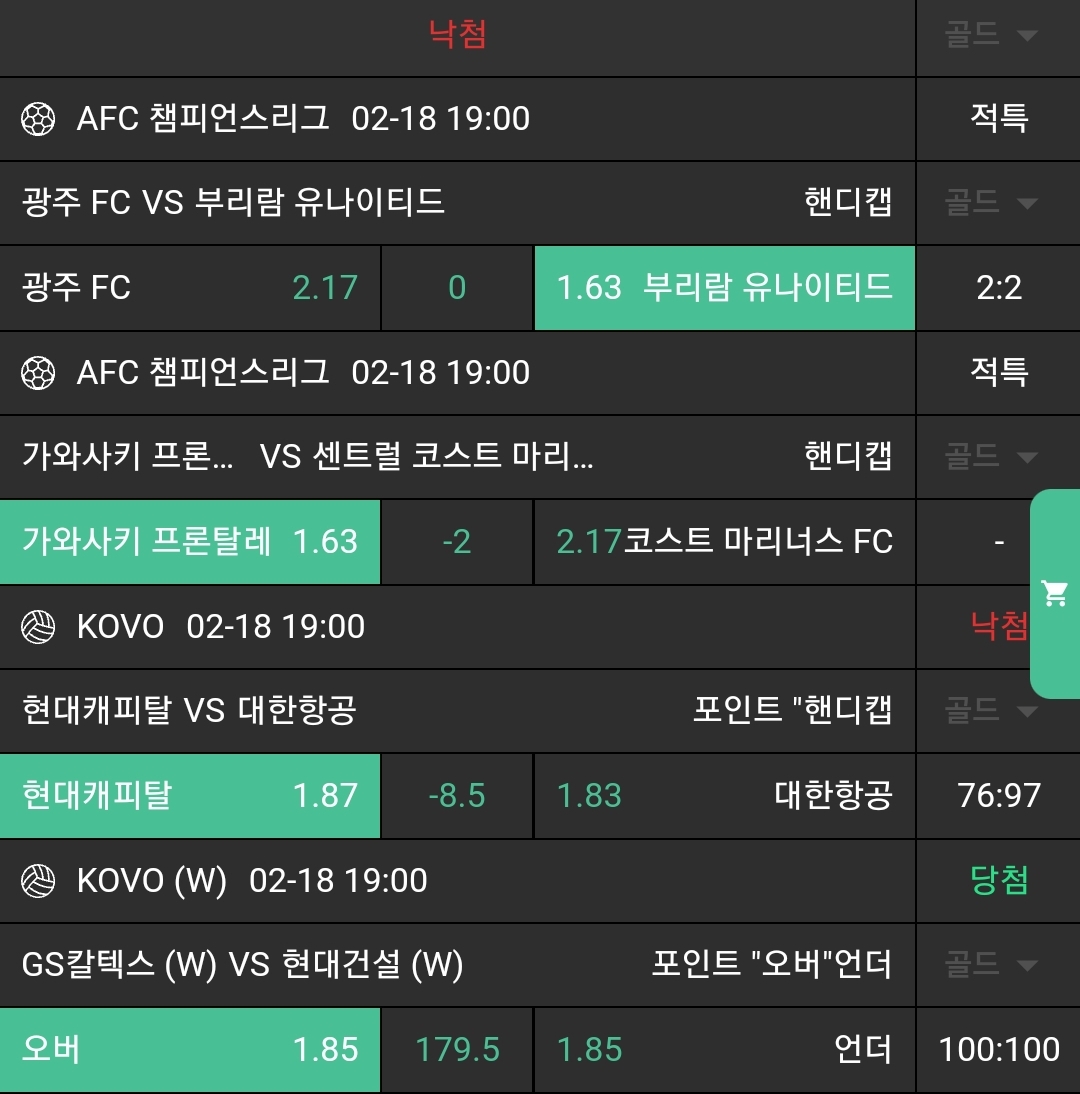The image size is (1080, 1094).
Task: Click the -8.5 handicap value
Action: click(457, 796)
